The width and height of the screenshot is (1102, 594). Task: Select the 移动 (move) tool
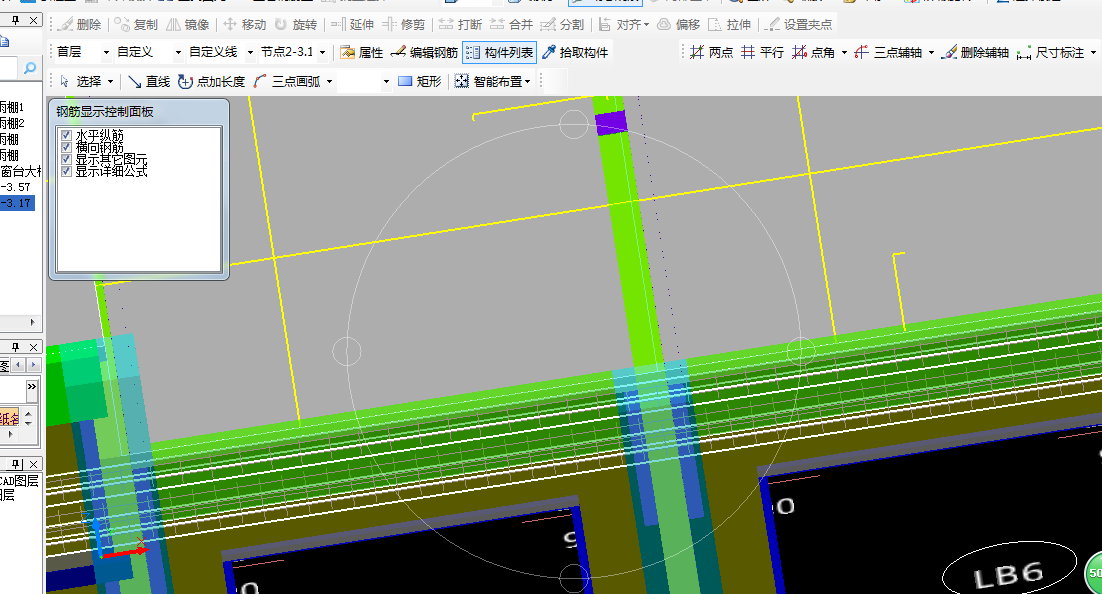click(245, 25)
